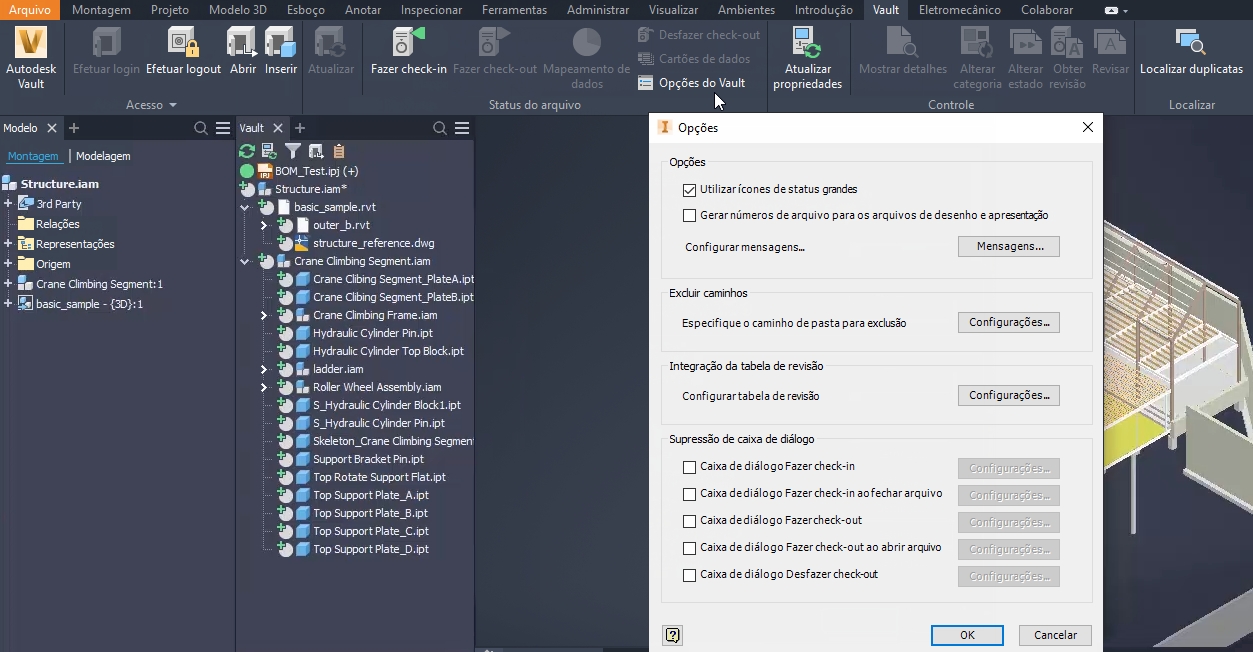Click the Inserir icon in Vault ribbon
The image size is (1253, 652).
click(281, 43)
